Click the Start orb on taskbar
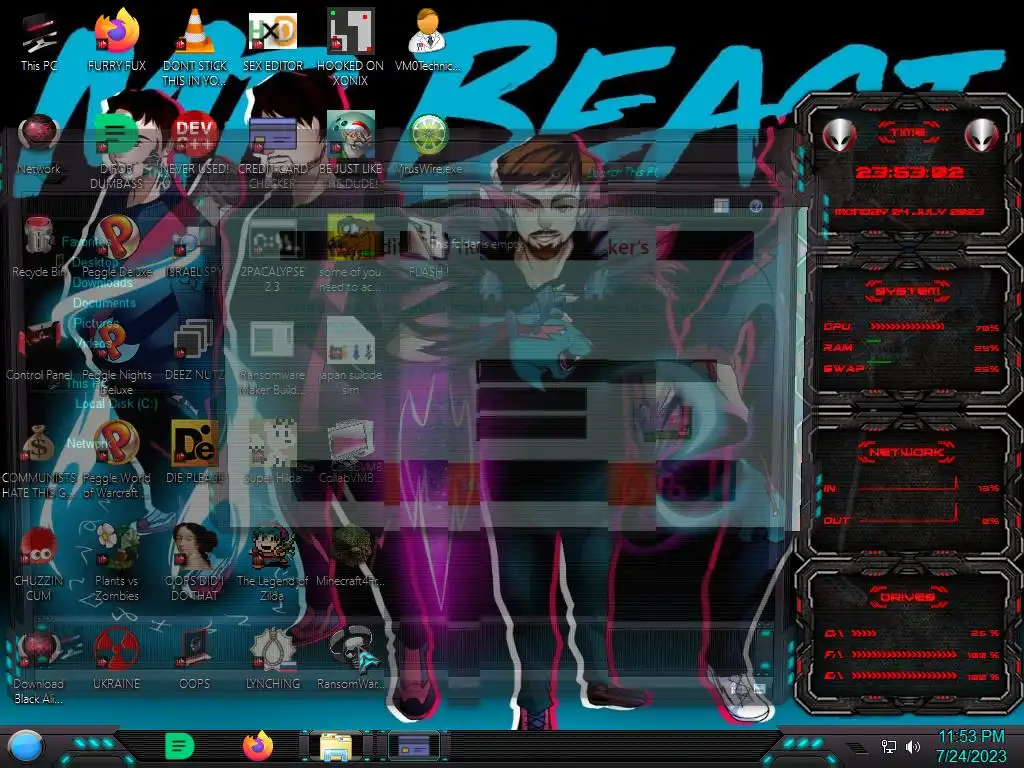The width and height of the screenshot is (1024, 768). 26,746
